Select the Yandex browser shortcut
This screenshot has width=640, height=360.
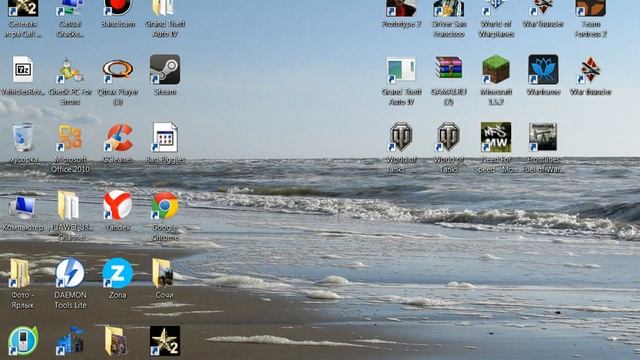[118, 205]
